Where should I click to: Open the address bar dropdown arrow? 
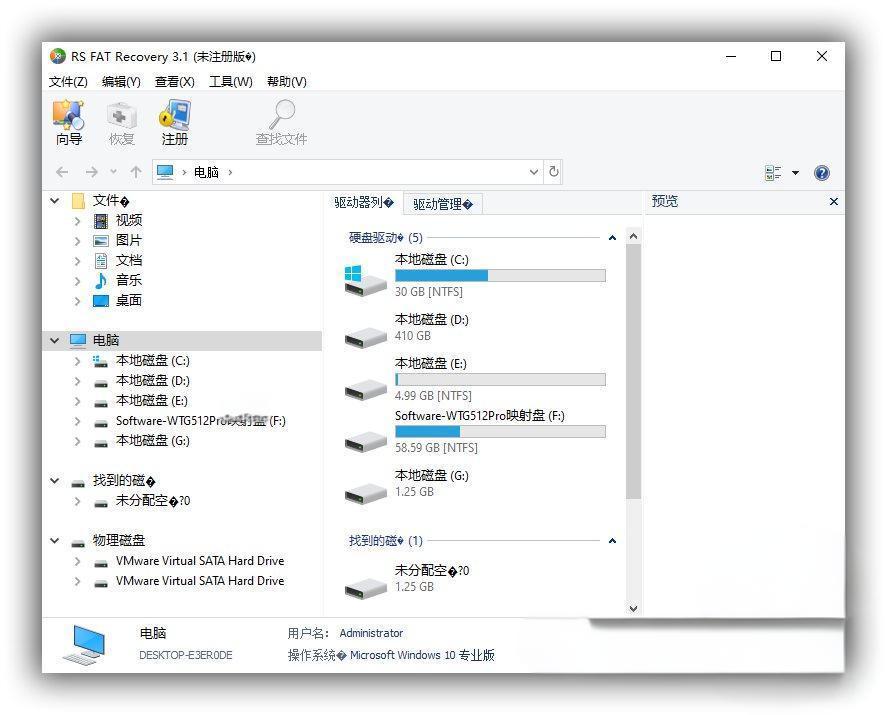tap(533, 171)
